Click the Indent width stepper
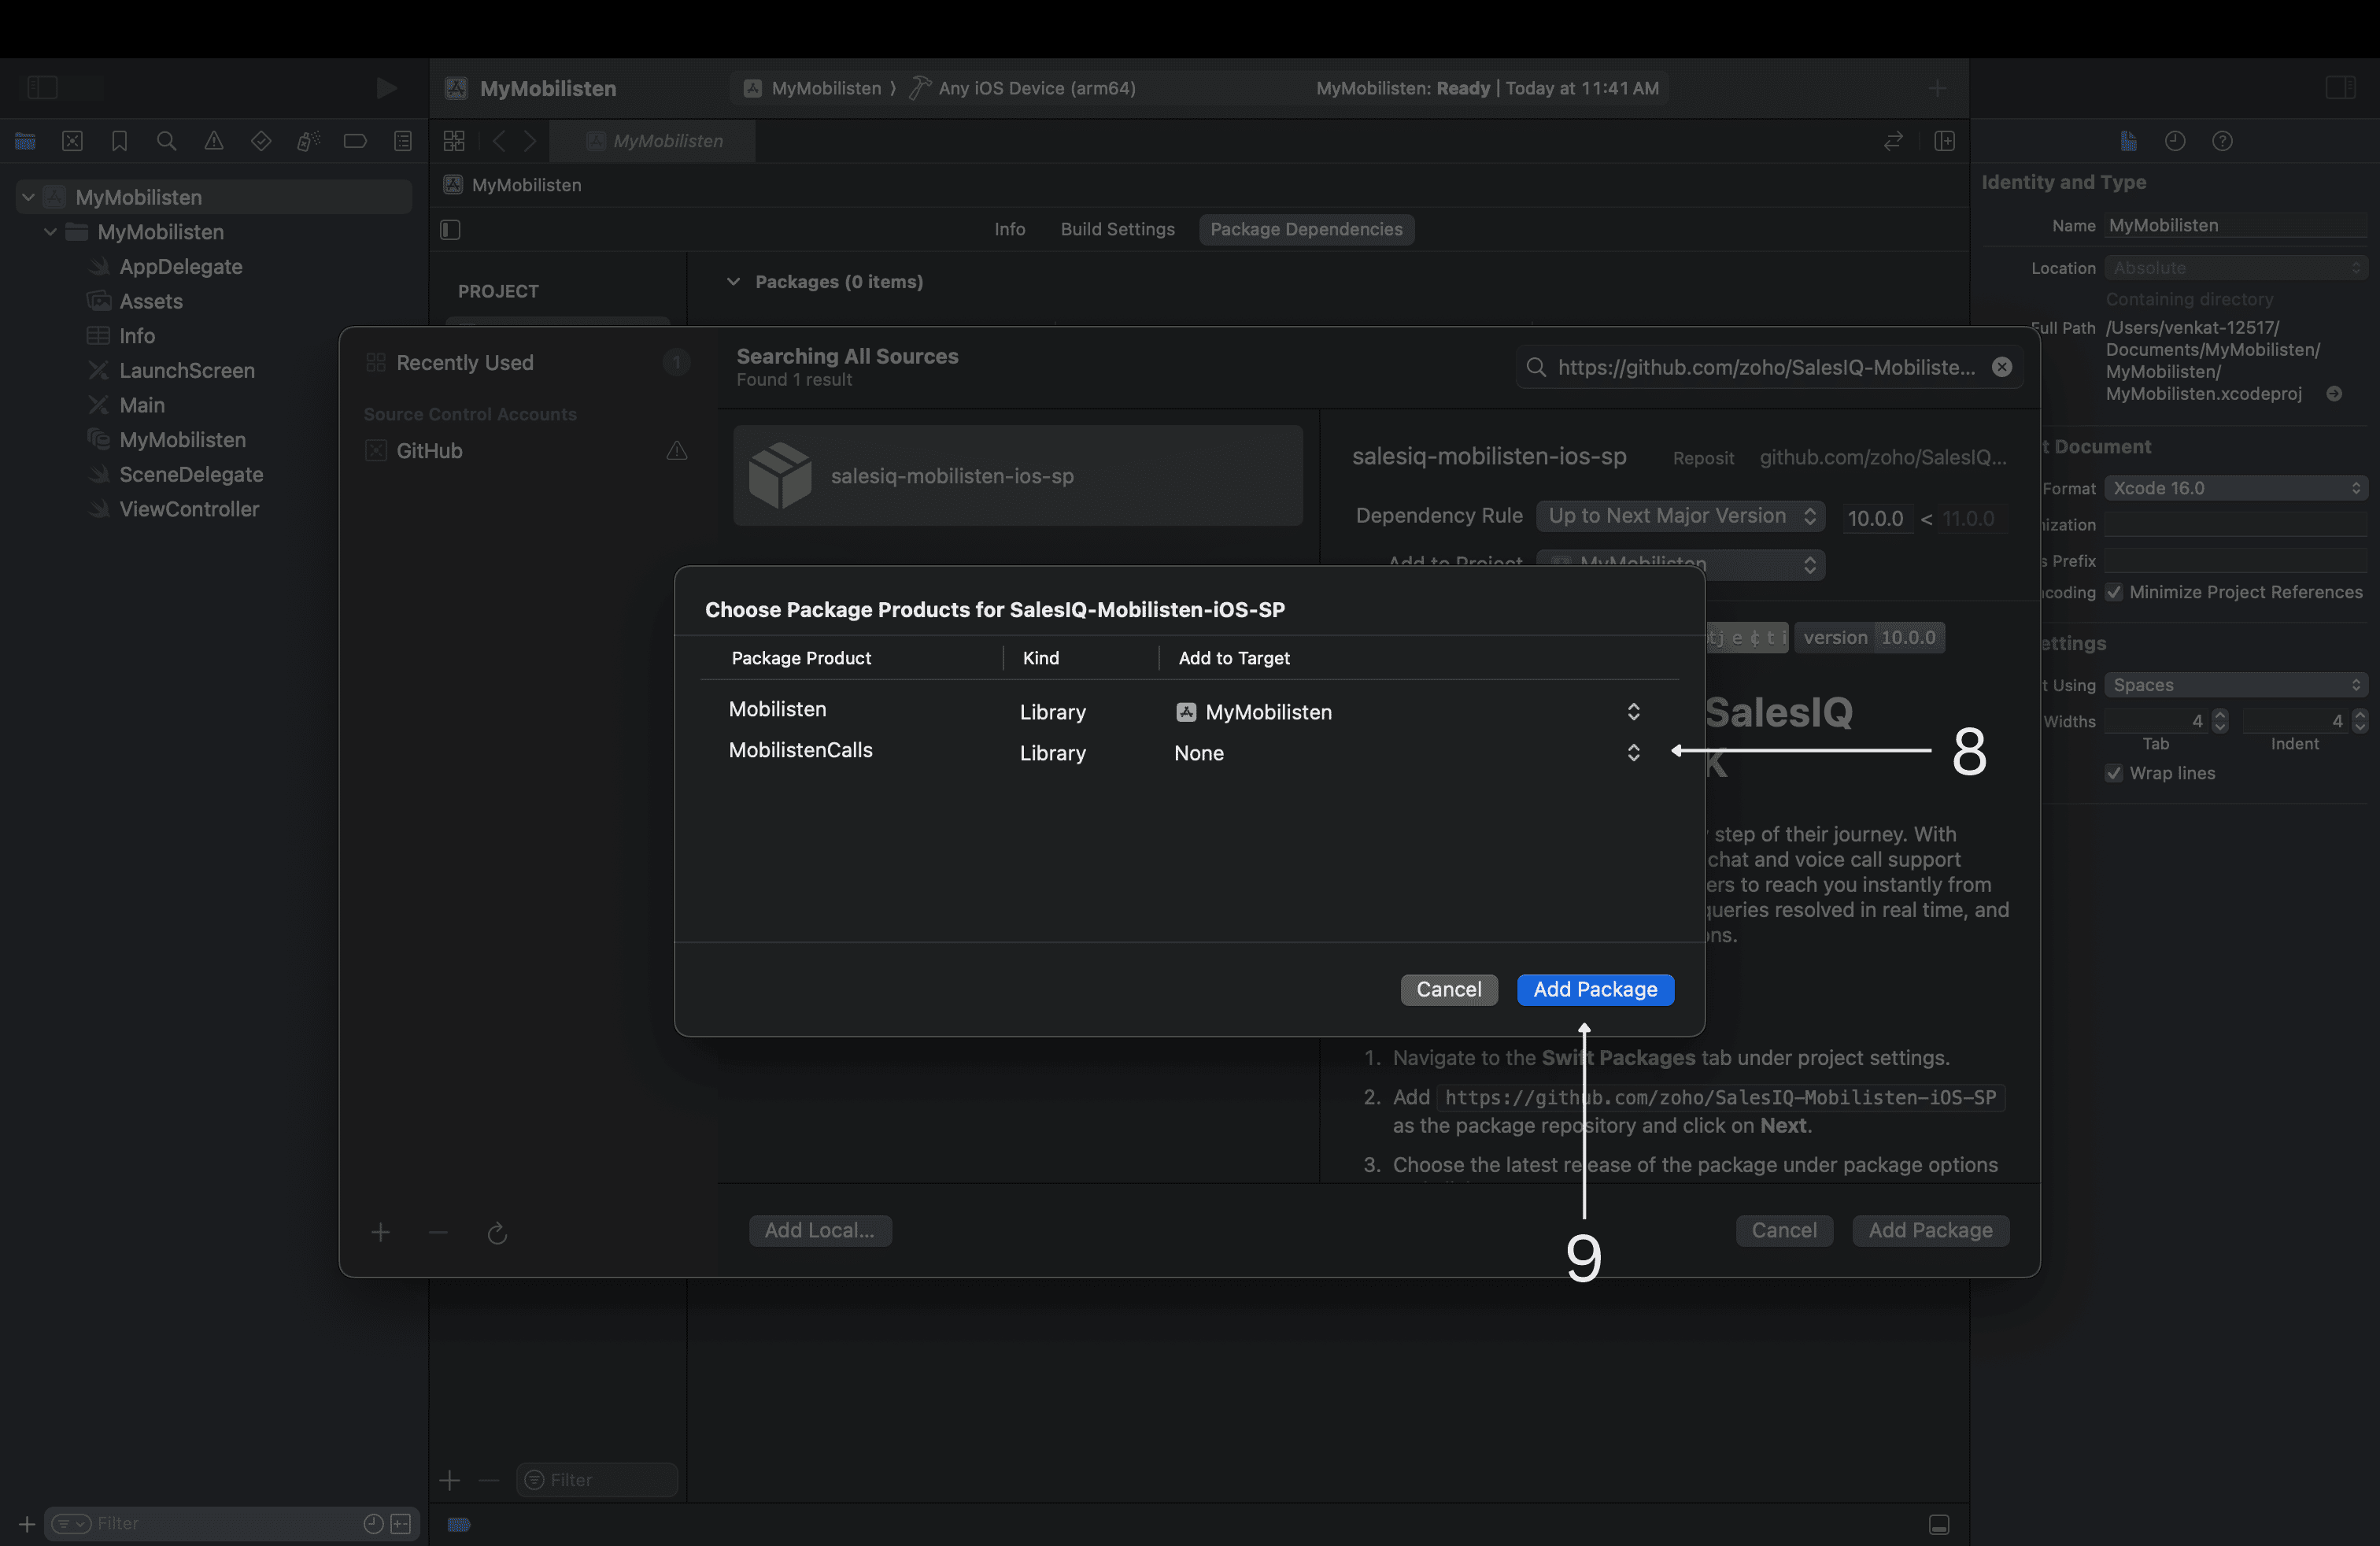This screenshot has width=2380, height=1546. coord(2360,721)
